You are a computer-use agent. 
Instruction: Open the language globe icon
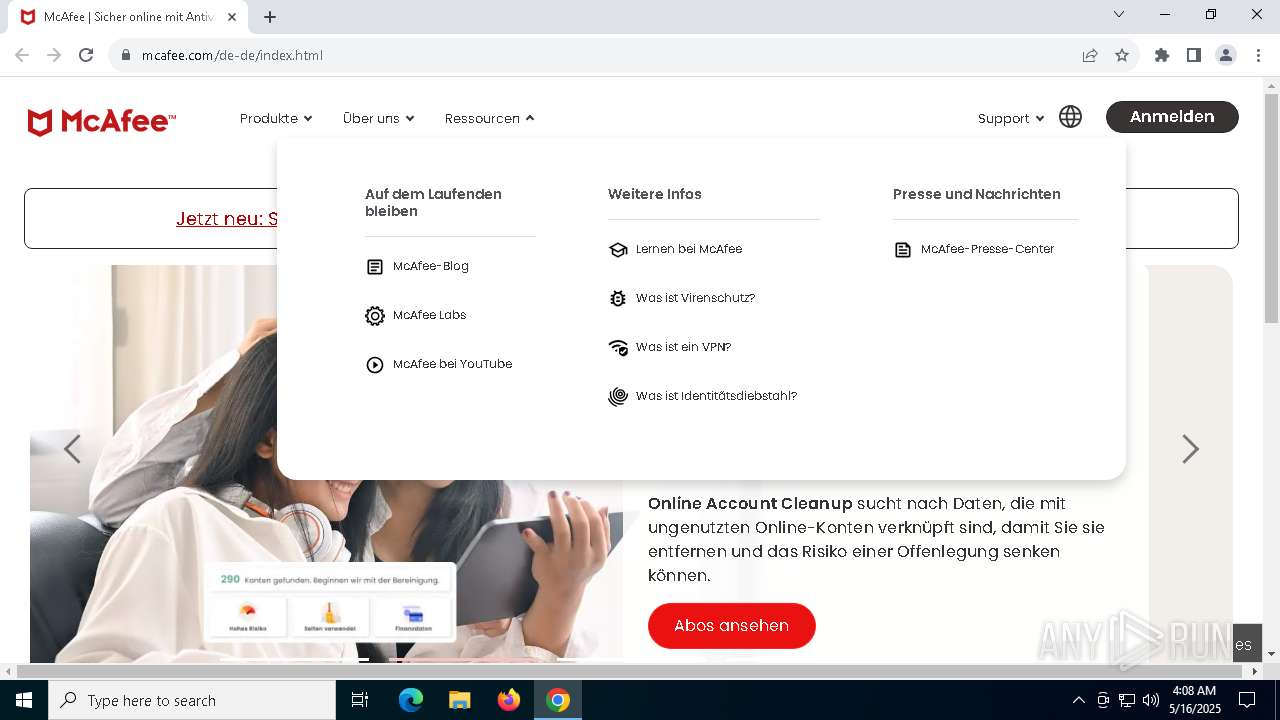click(1070, 117)
